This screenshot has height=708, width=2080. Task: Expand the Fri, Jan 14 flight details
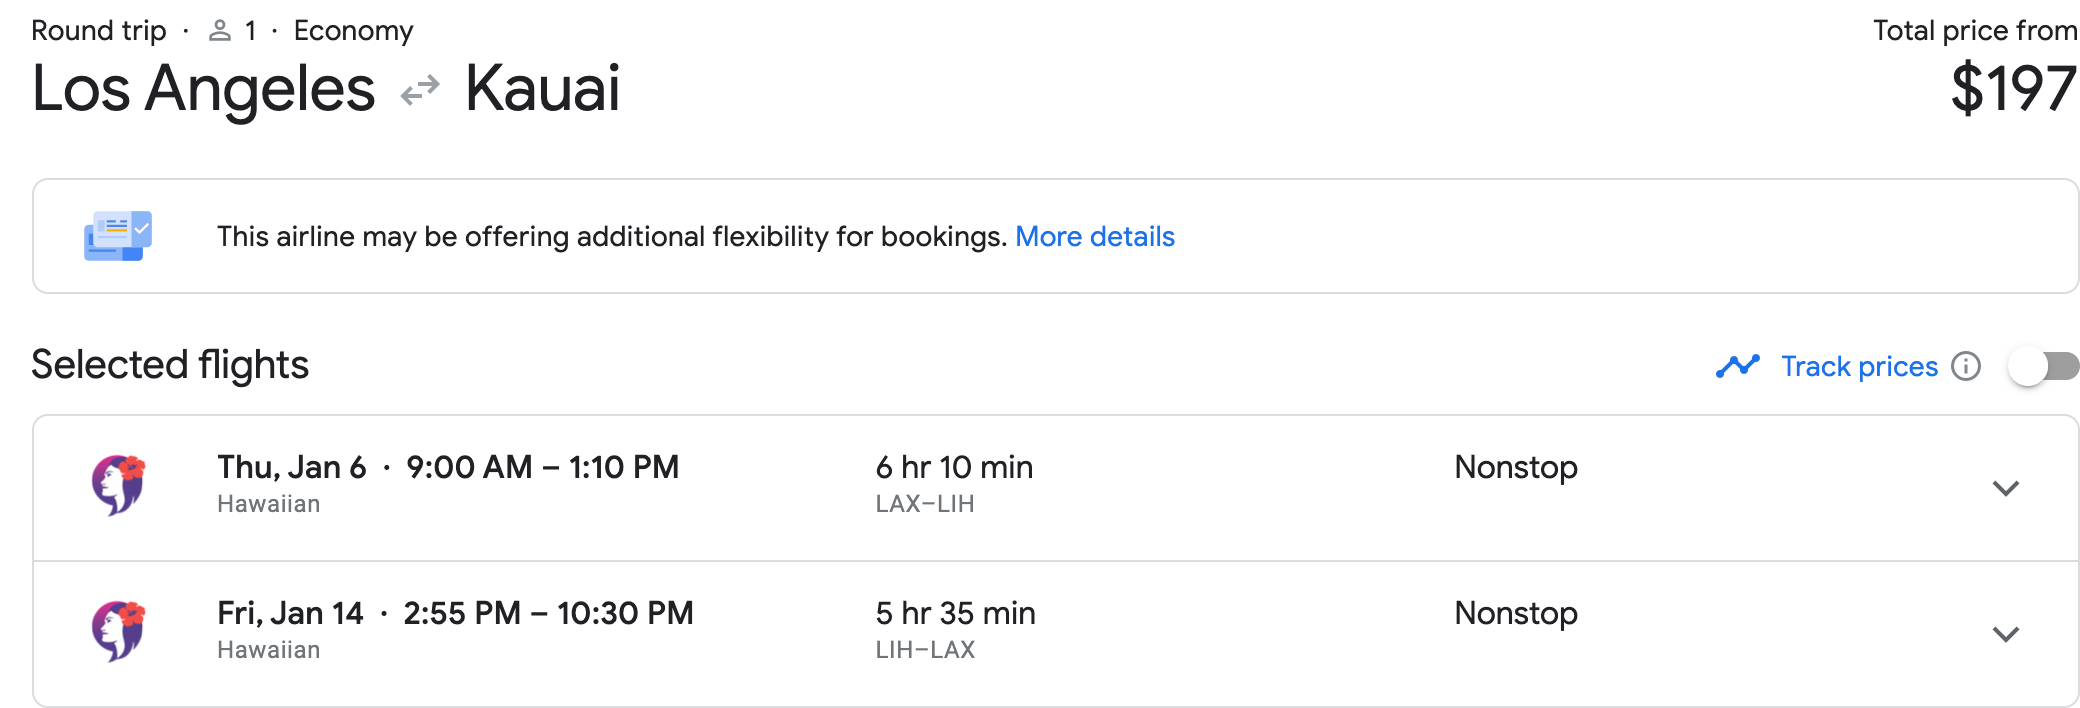pyautogui.click(x=2006, y=634)
